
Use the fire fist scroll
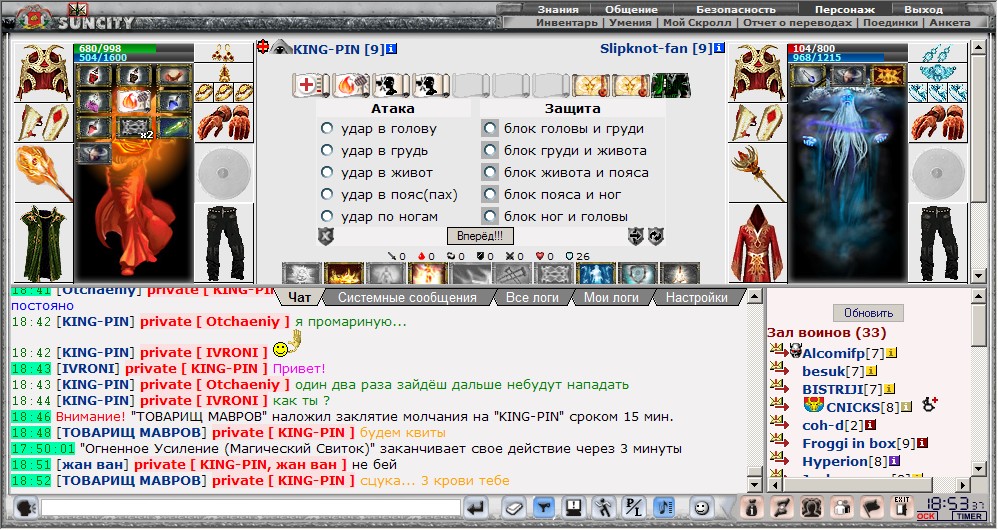click(351, 85)
